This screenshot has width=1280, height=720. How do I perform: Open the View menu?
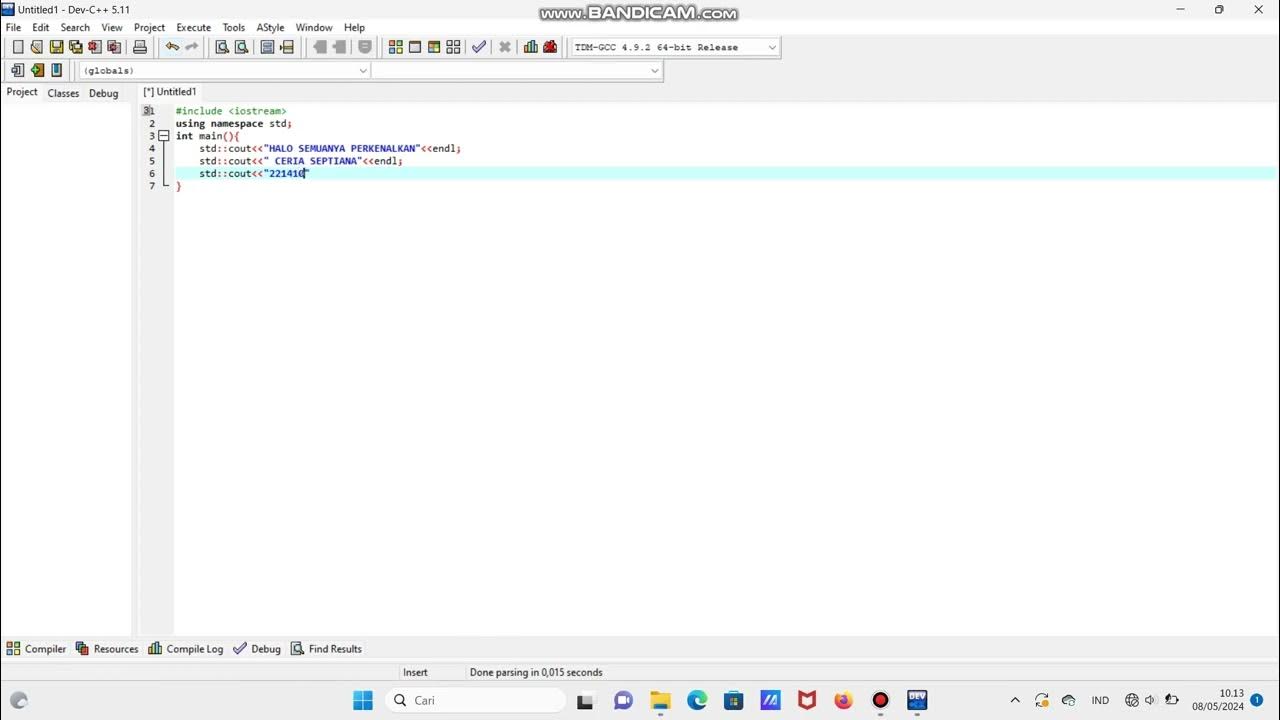point(112,27)
